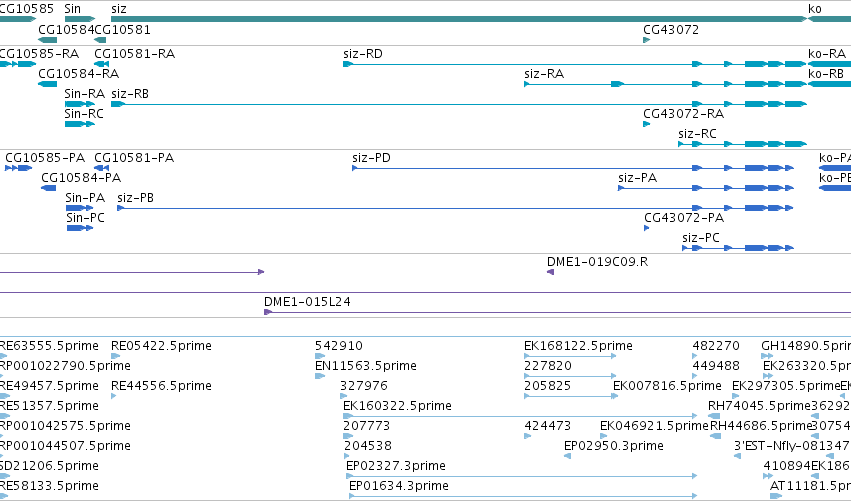Select protein siz-PC

pos(701,238)
